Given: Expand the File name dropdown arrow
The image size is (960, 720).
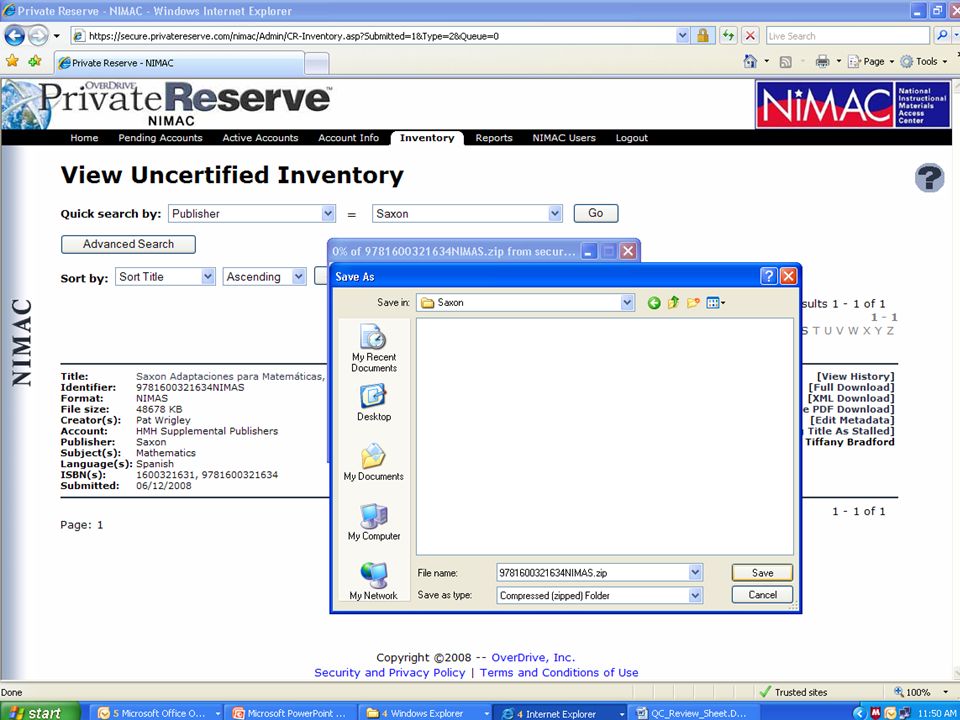Looking at the screenshot, I should (x=695, y=572).
